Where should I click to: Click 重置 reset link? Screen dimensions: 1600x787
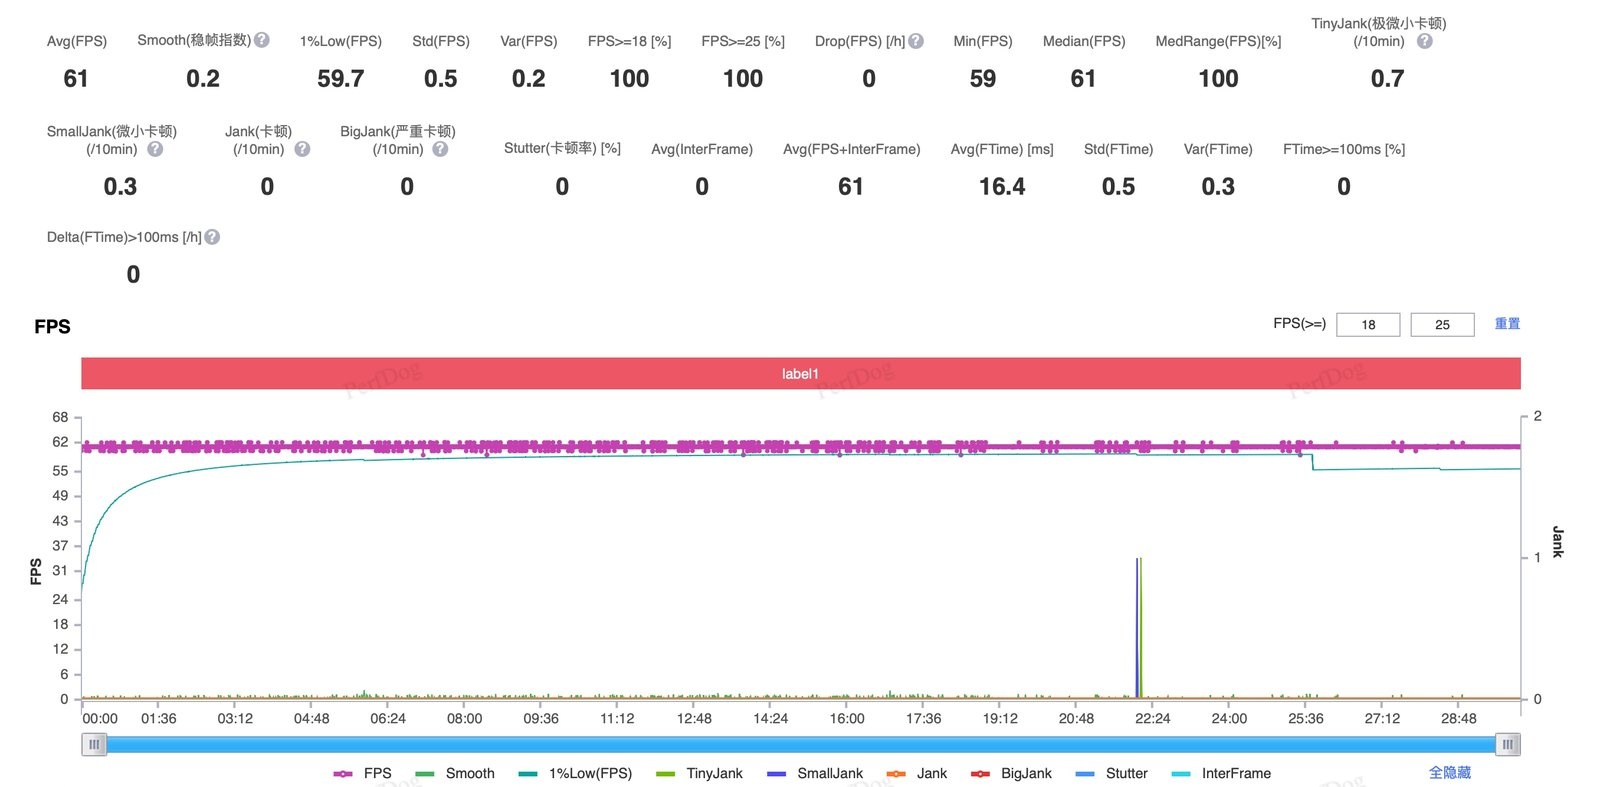(x=1507, y=324)
